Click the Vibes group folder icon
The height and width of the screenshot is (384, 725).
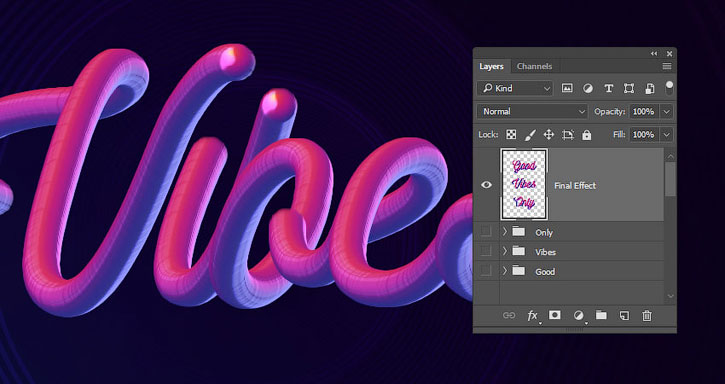point(519,251)
